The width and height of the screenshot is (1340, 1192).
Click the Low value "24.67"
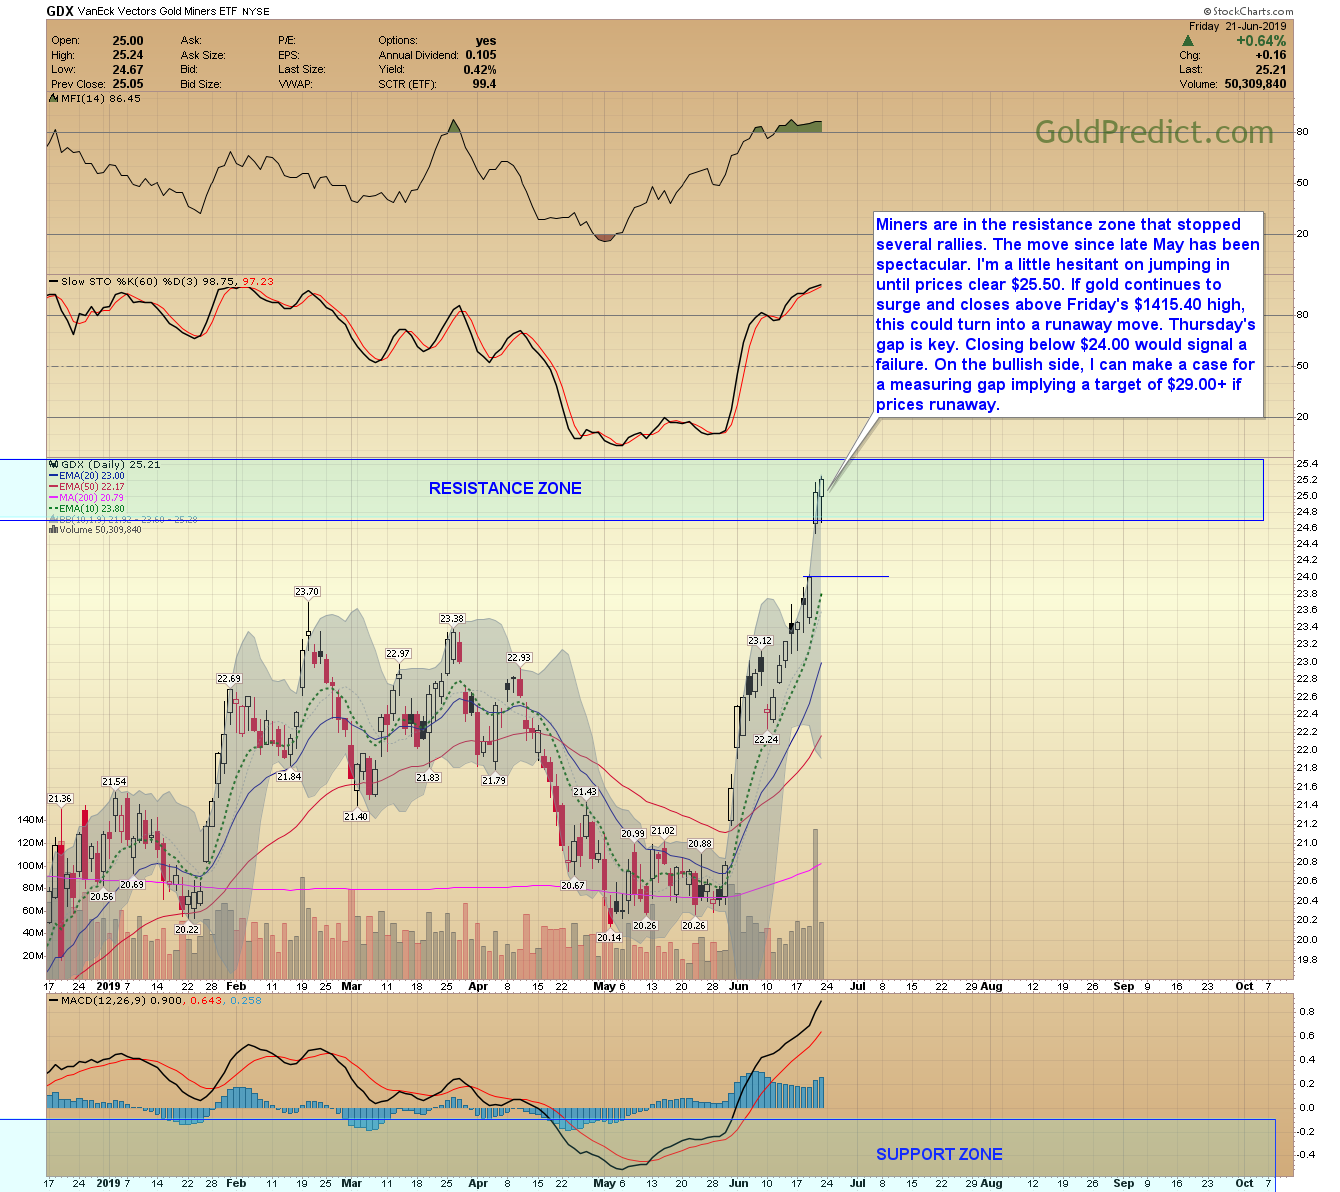point(128,70)
